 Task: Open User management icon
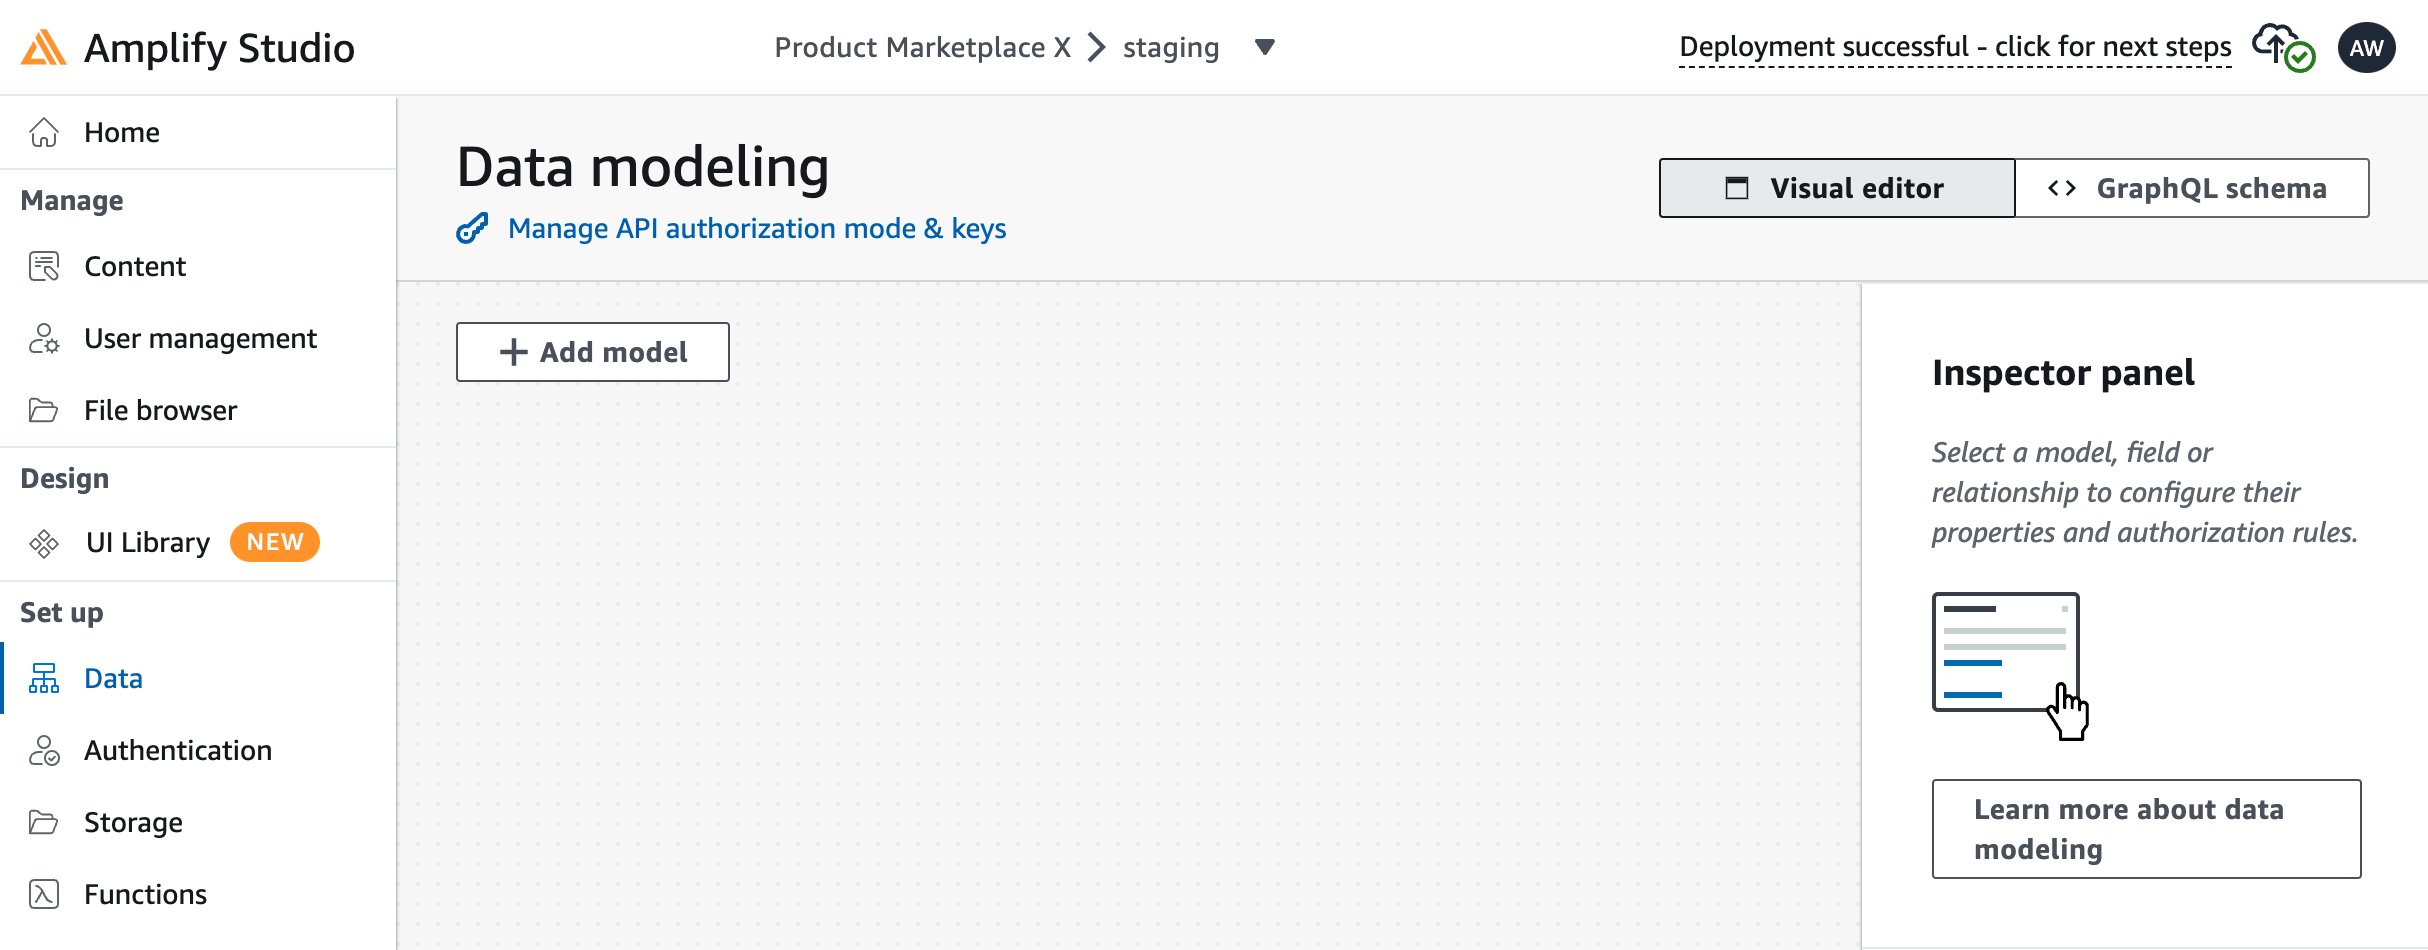click(44, 338)
